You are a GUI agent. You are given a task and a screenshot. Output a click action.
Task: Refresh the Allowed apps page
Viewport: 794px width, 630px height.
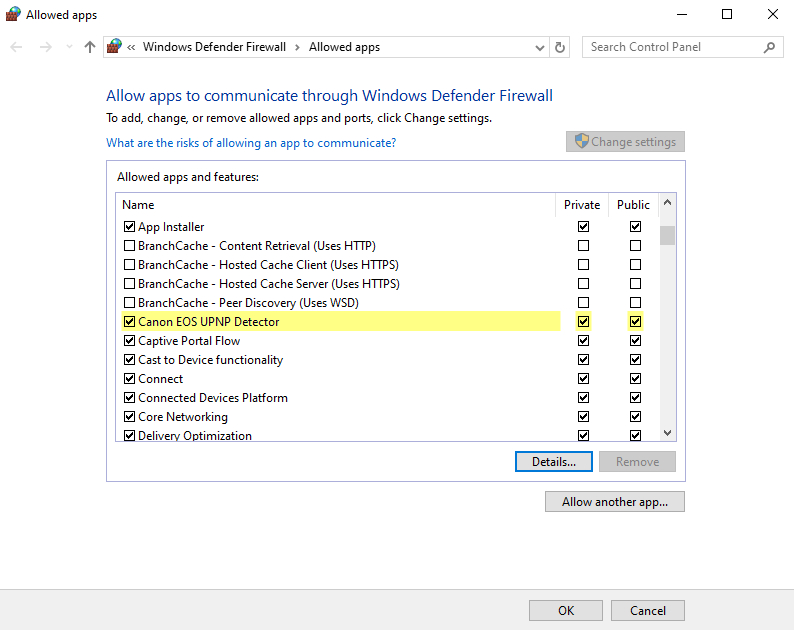(x=560, y=47)
